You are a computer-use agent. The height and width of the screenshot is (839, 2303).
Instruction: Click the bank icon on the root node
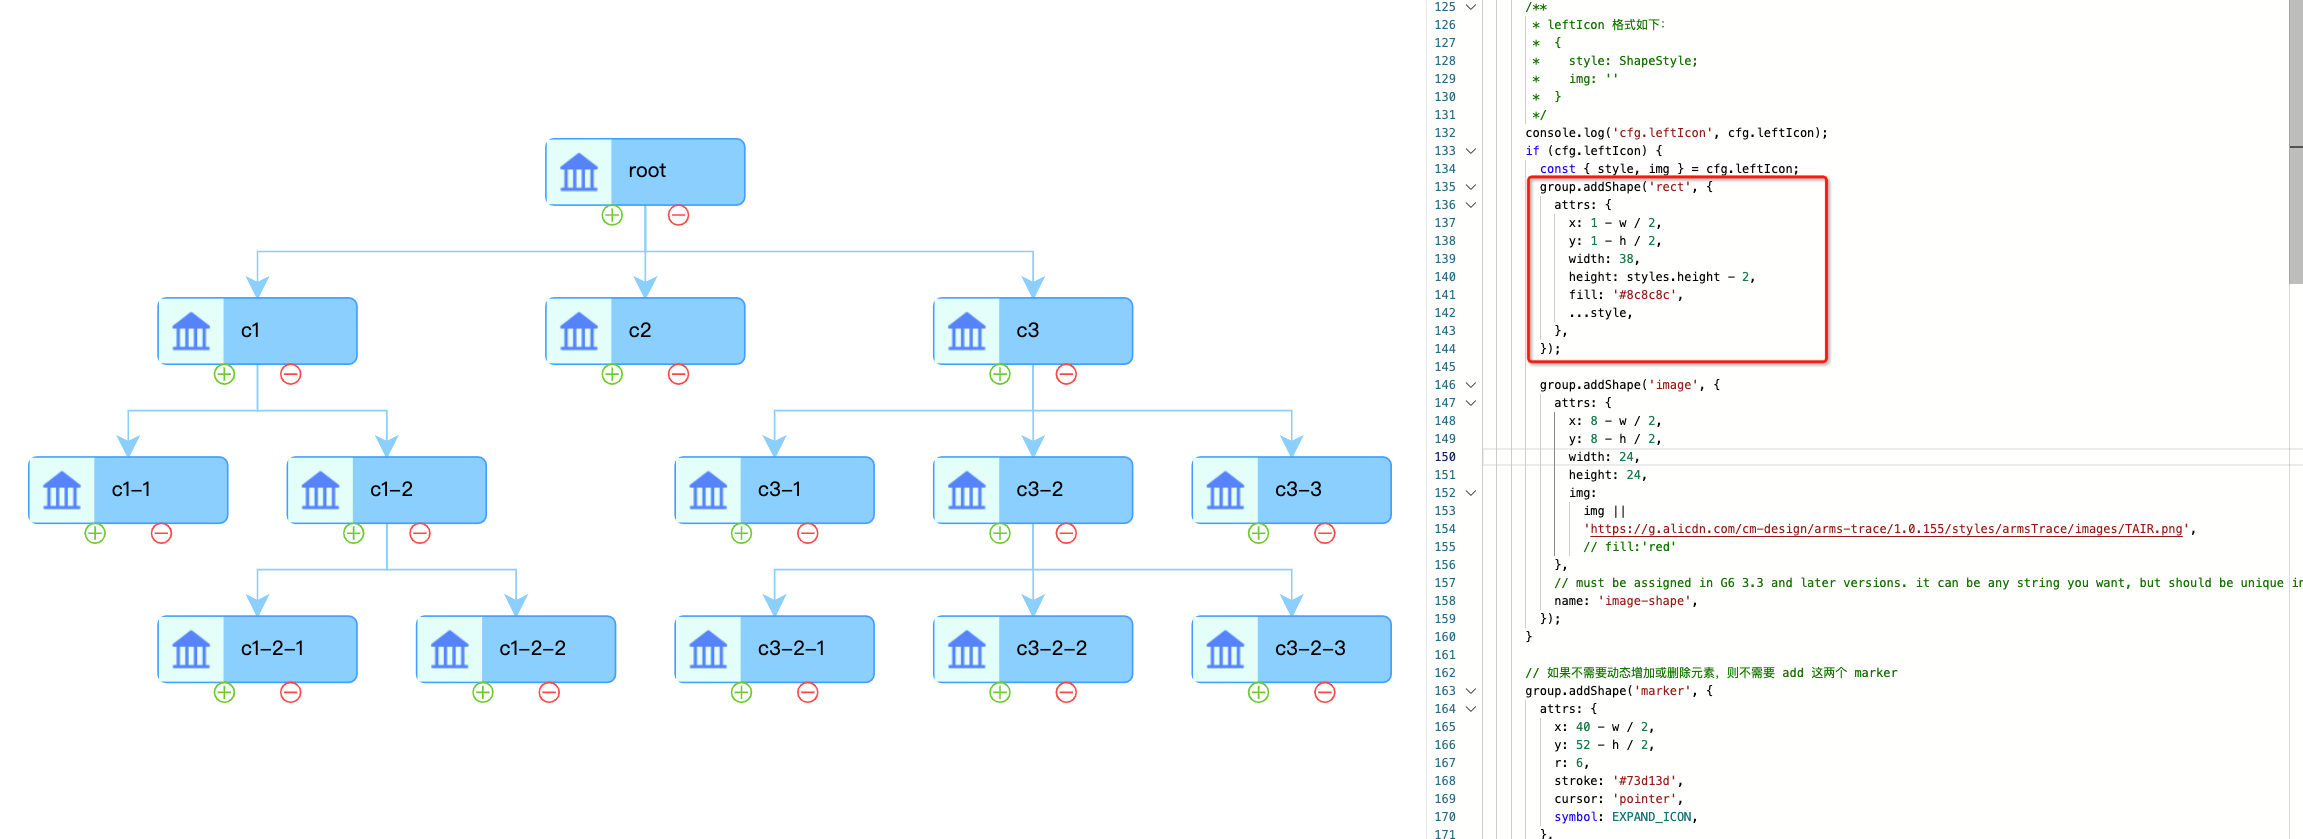579,172
